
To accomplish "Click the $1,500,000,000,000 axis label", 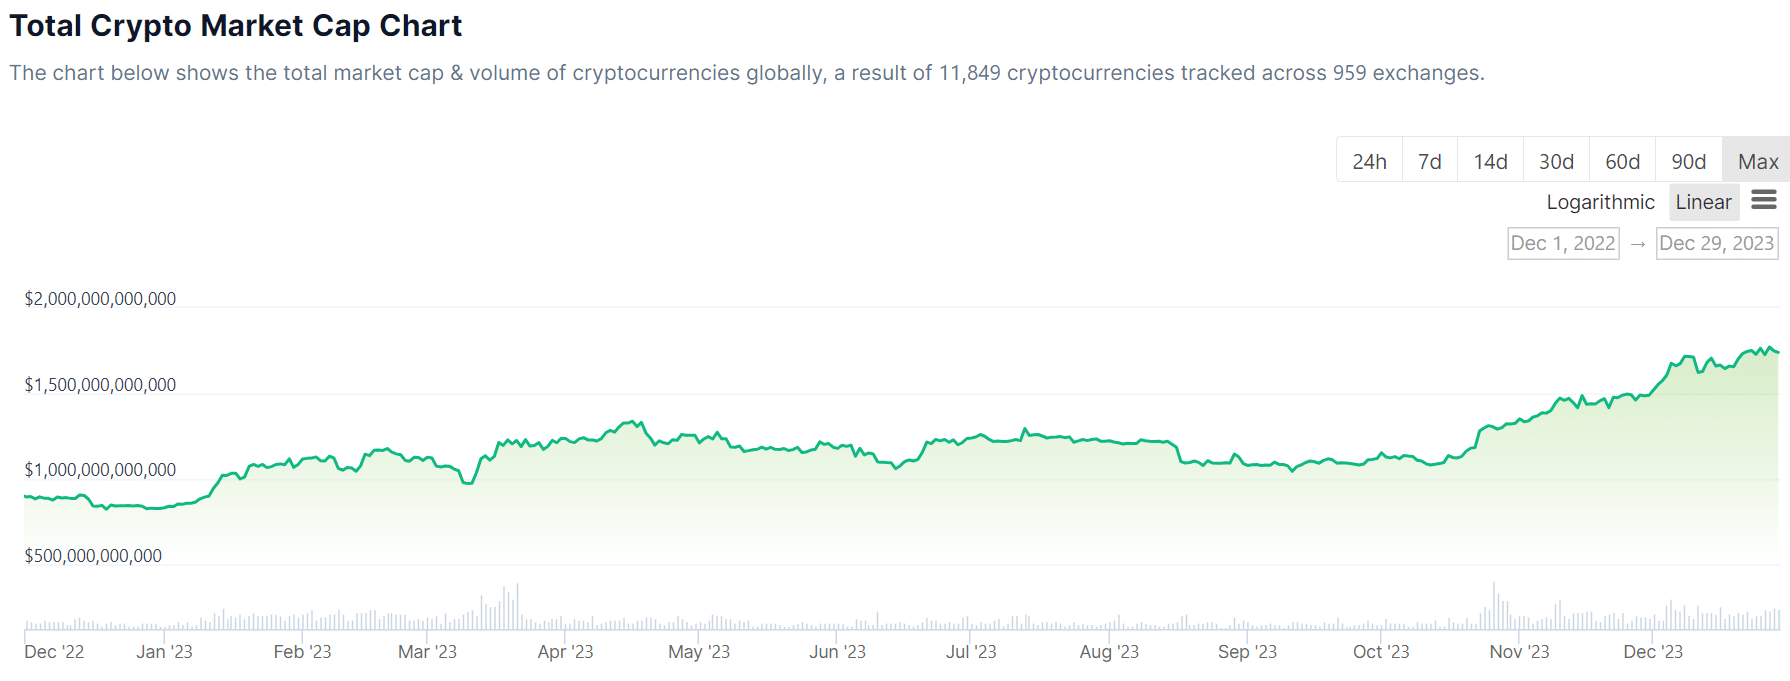I will point(99,383).
